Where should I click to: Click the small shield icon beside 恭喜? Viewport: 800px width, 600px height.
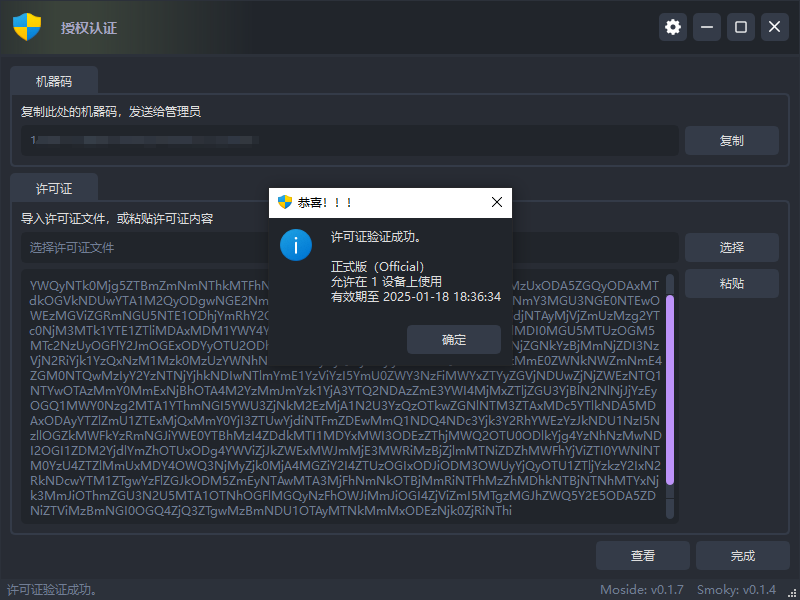[x=284, y=202]
